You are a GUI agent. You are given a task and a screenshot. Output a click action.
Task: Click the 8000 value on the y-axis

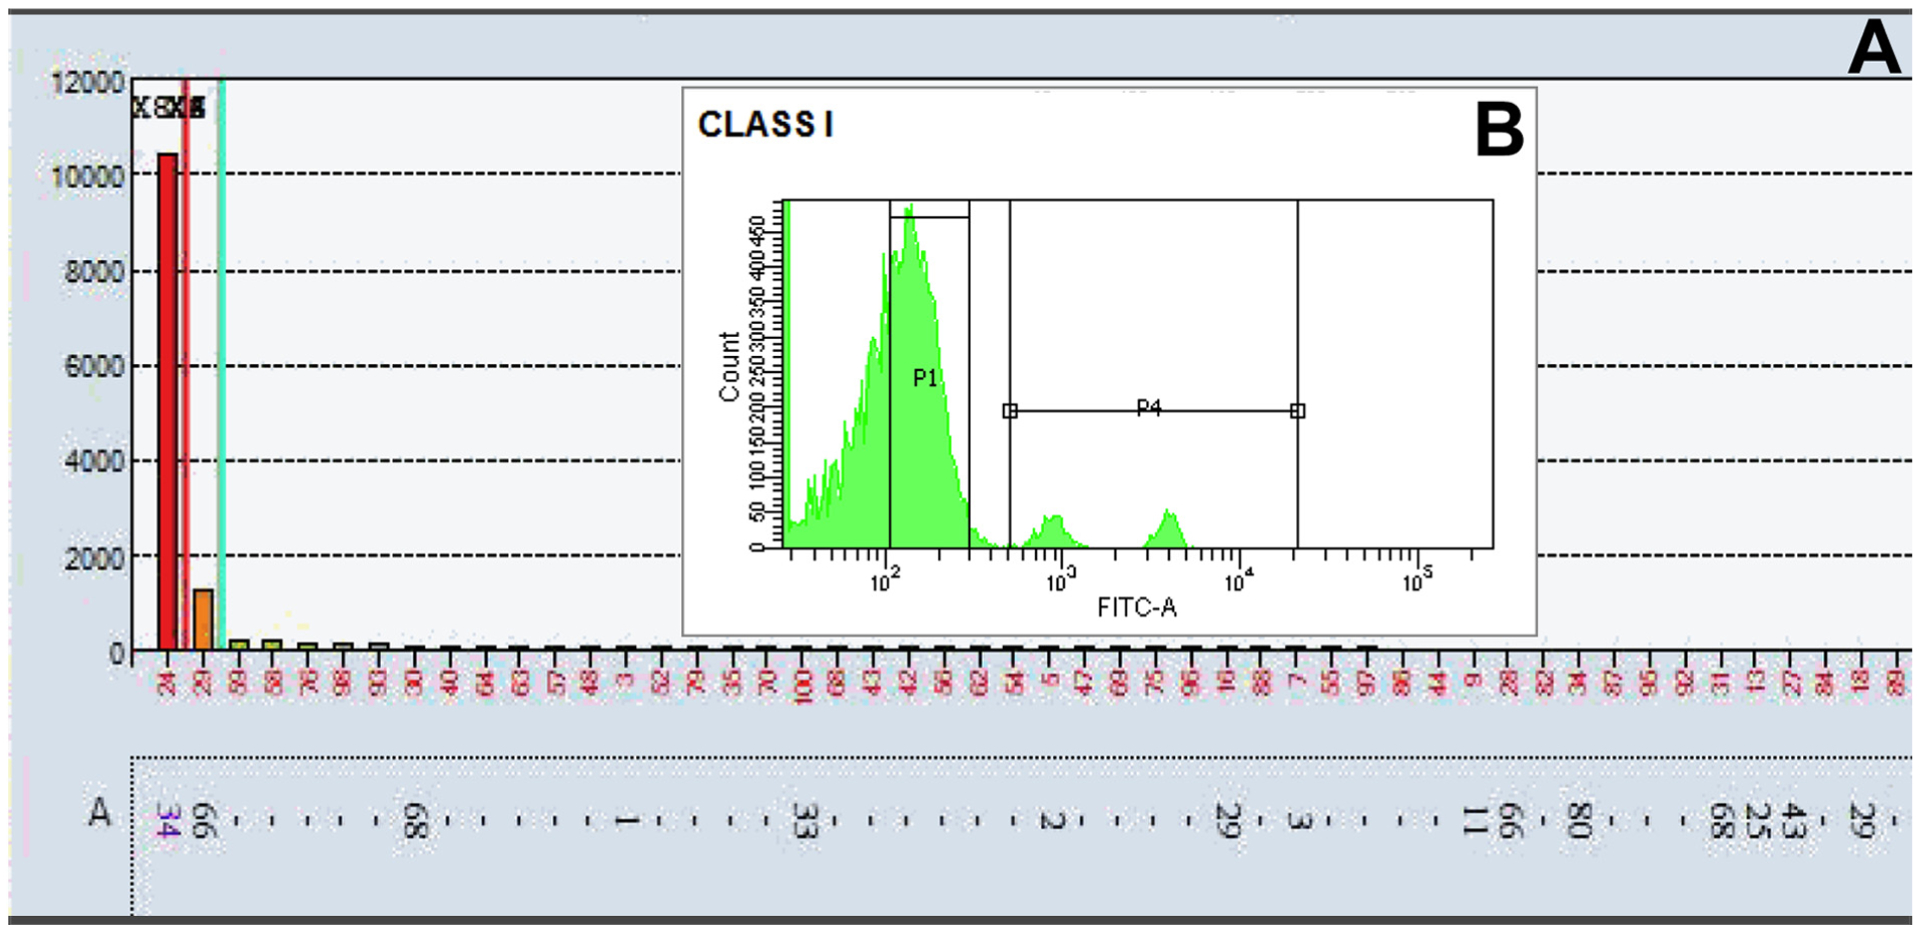point(94,272)
